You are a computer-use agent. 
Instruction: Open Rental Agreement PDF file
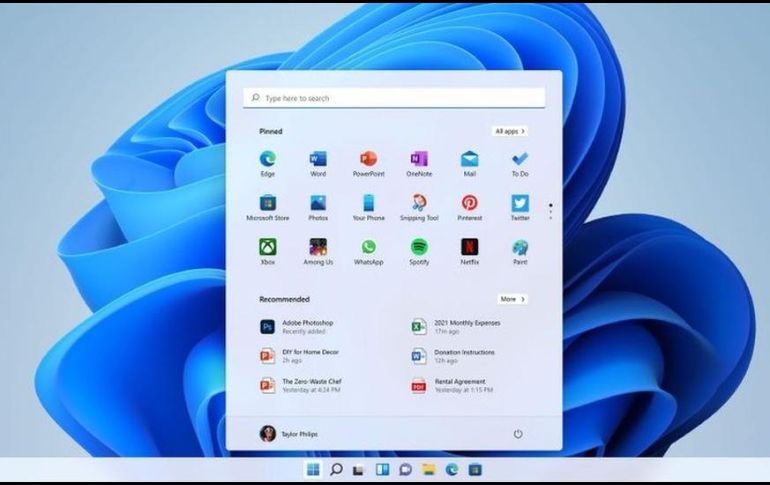coord(452,385)
